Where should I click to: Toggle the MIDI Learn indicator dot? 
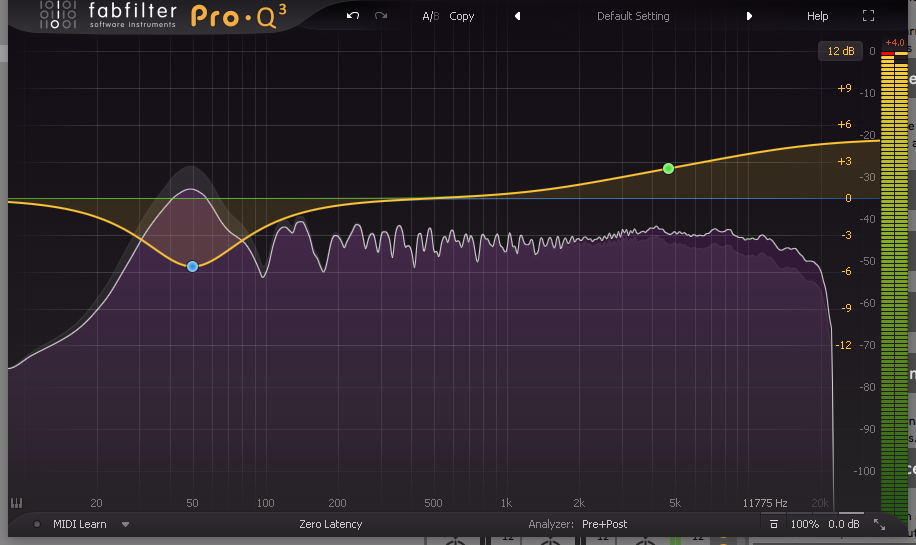click(37, 524)
